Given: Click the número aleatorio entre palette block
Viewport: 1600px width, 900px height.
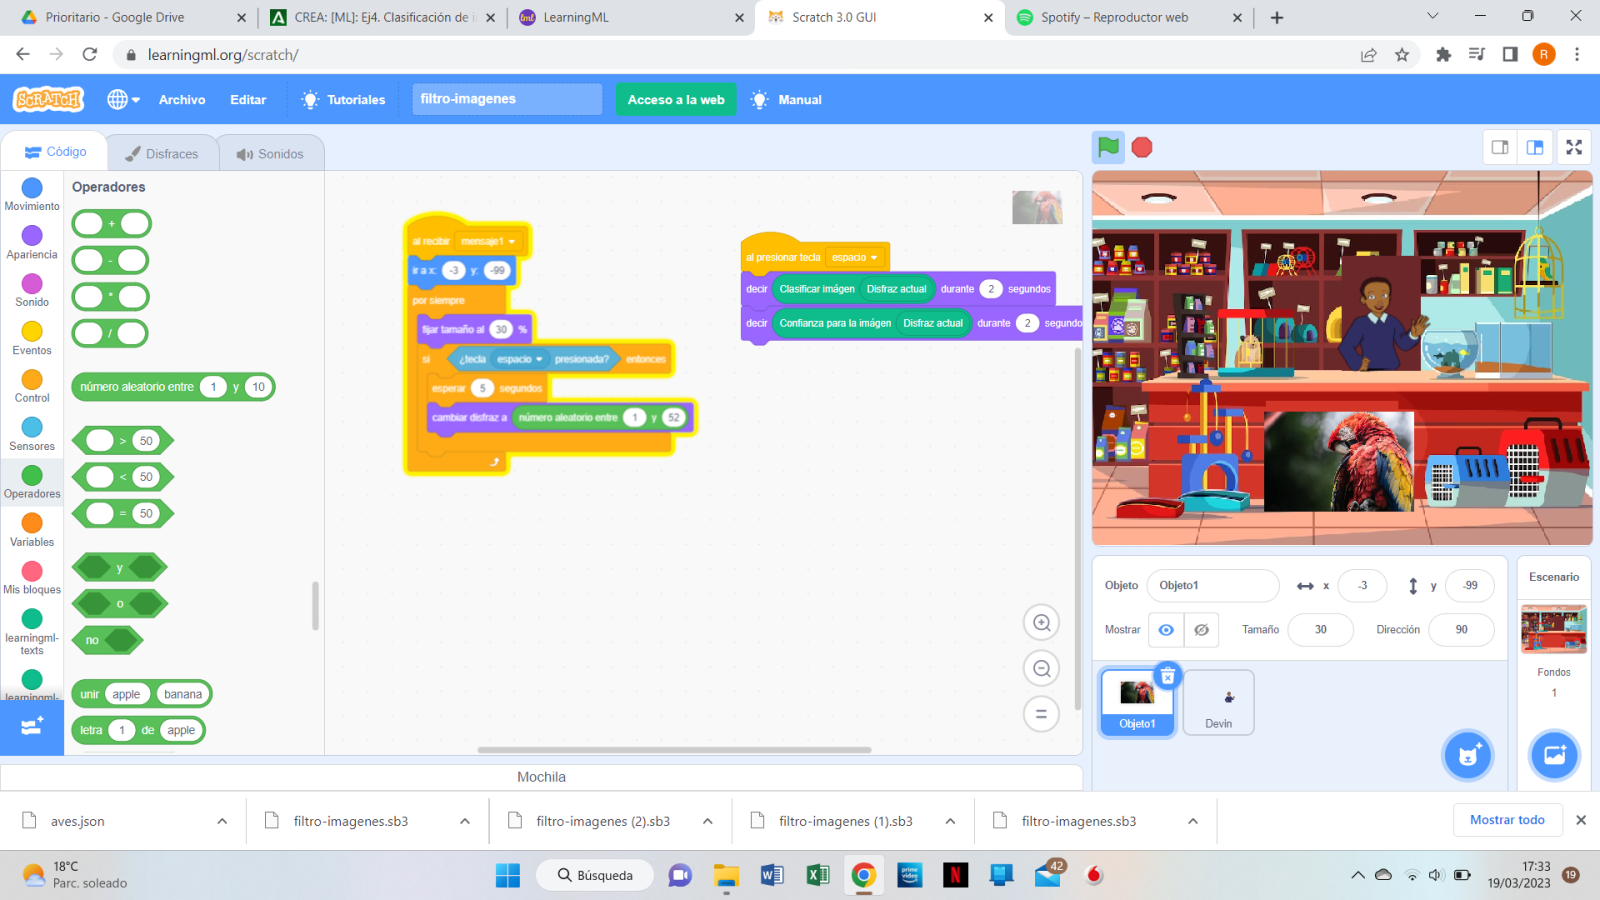Looking at the screenshot, I should [x=173, y=387].
